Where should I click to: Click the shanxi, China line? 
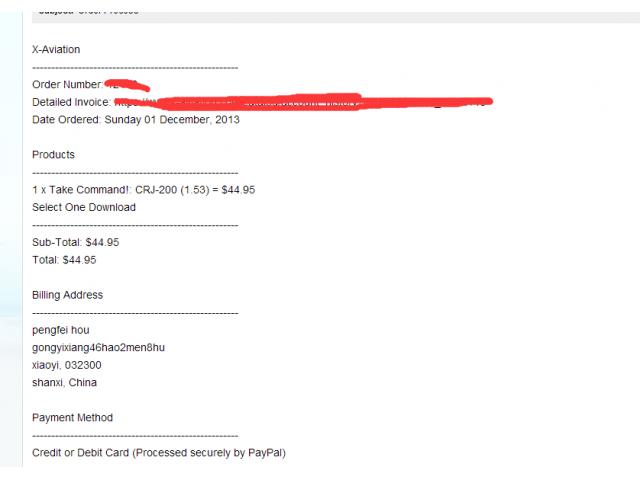[64, 383]
